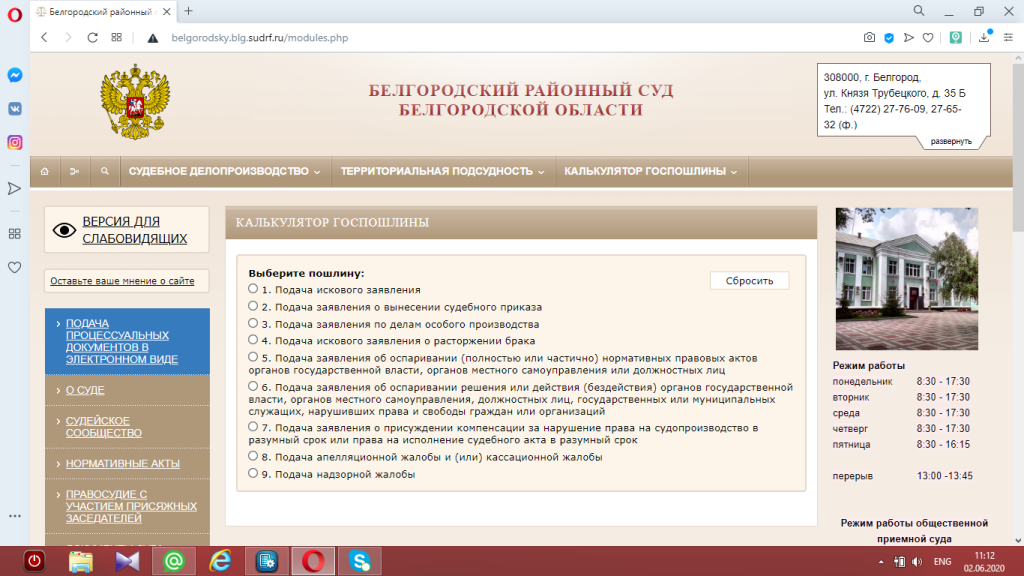1024x576 pixels.
Task: Expand the Судебное делопроизводство menu
Action: click(x=224, y=172)
